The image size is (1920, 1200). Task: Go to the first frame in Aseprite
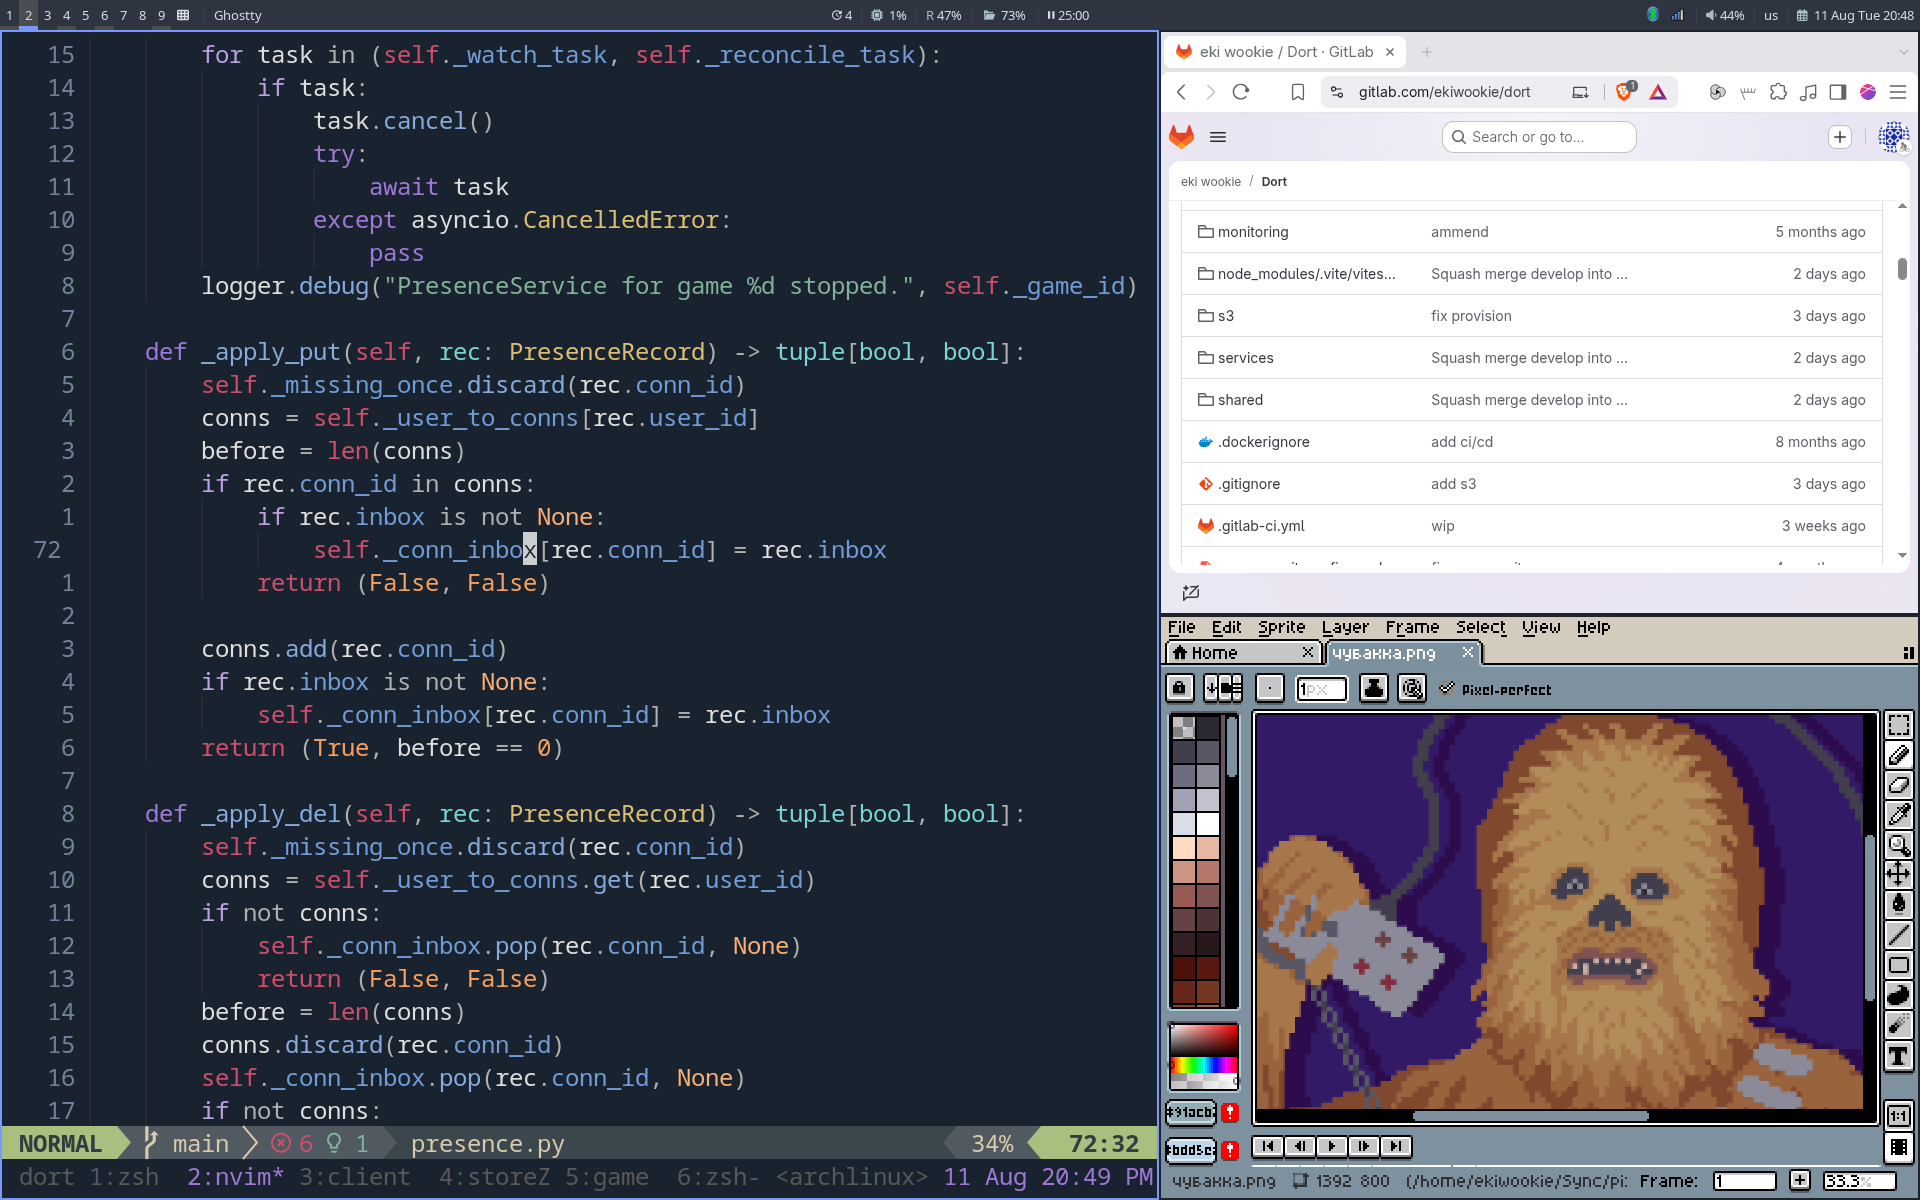coord(1268,1146)
